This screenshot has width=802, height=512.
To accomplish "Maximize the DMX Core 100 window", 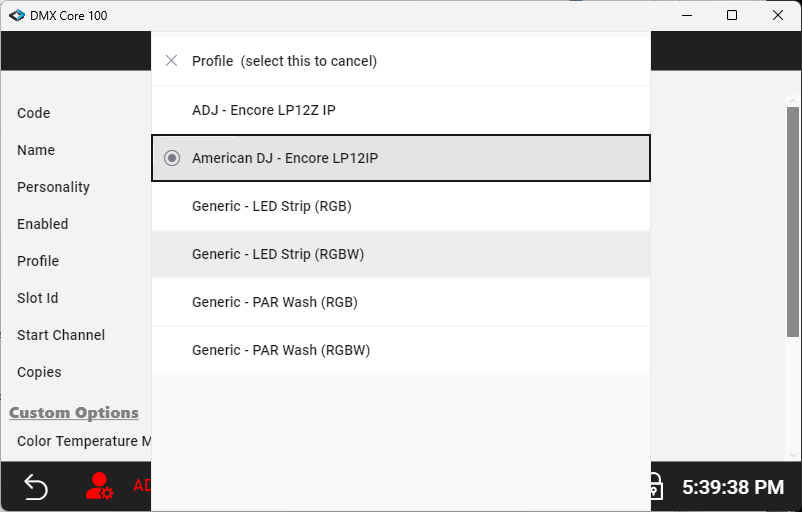I will (732, 16).
